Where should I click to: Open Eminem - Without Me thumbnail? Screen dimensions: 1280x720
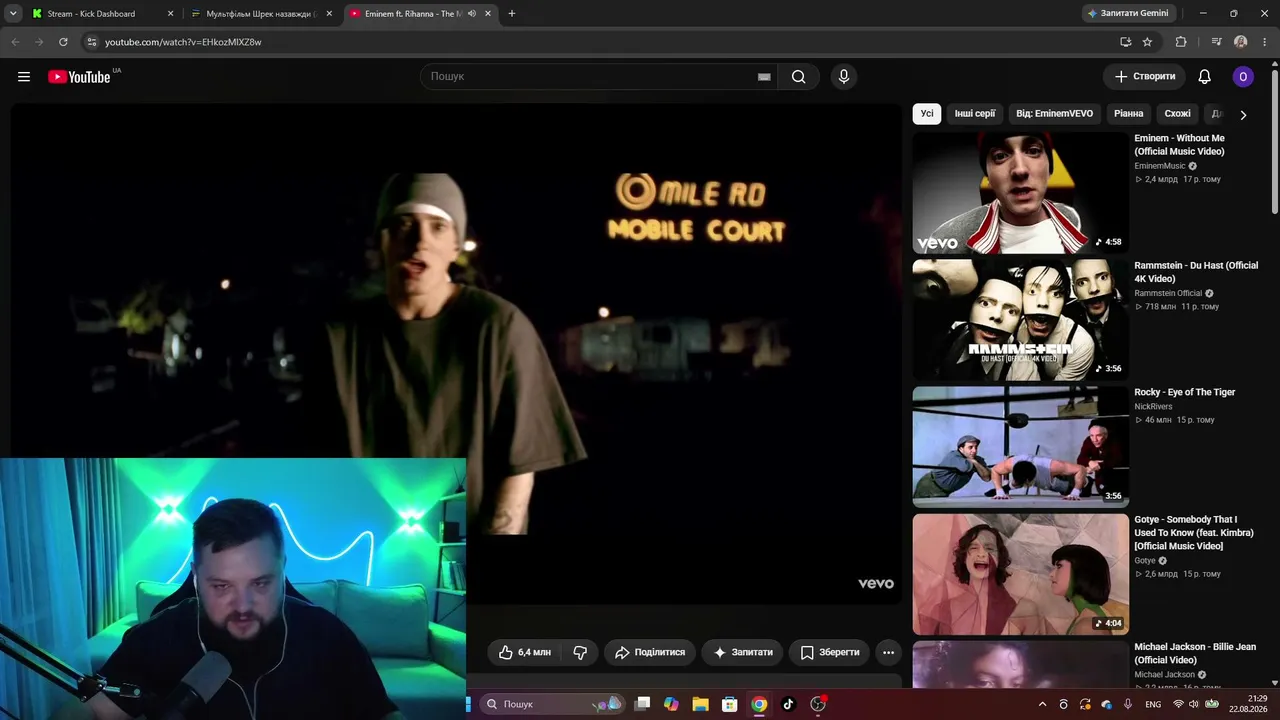[1021, 193]
